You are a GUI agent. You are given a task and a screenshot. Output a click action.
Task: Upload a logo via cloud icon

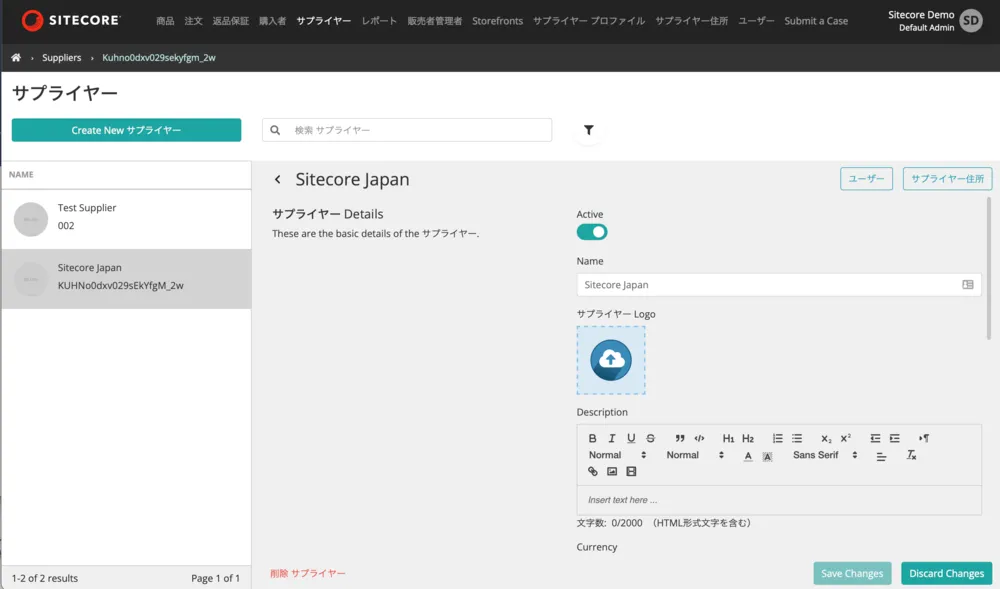click(x=611, y=360)
